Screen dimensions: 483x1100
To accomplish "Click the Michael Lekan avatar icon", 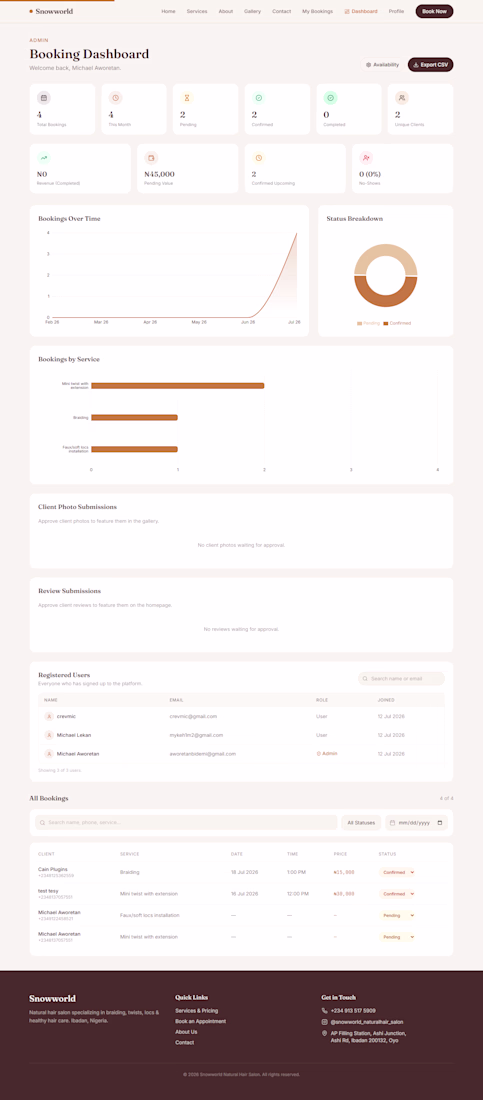I will pos(48,735).
